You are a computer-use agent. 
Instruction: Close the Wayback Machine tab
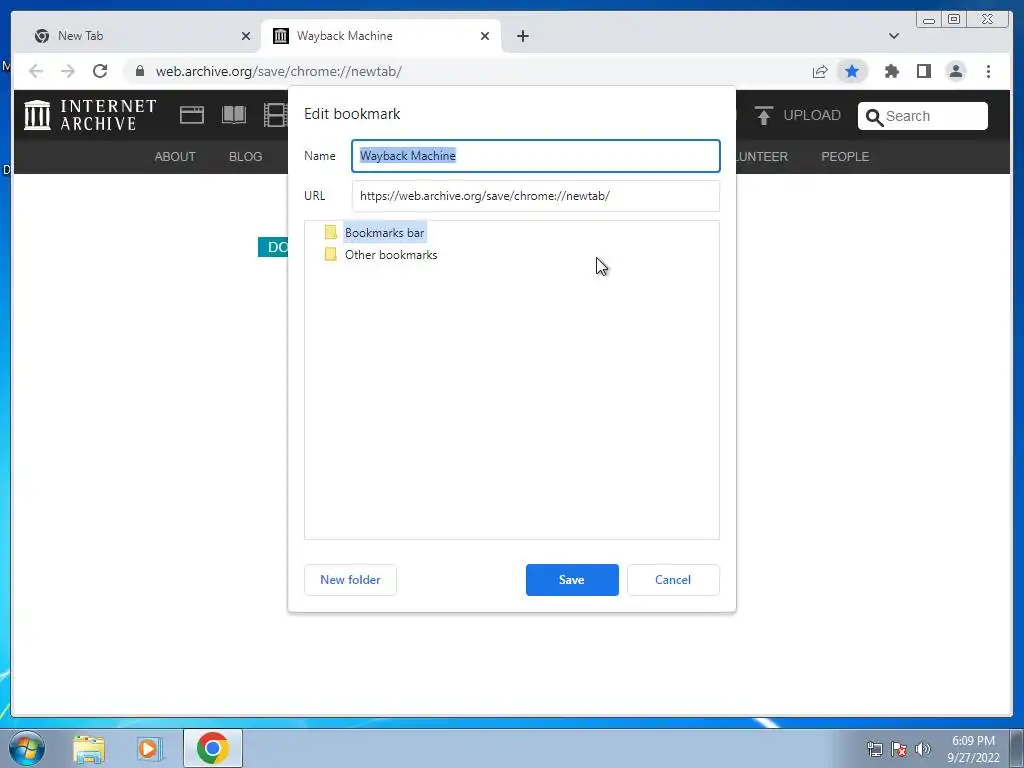click(x=485, y=36)
